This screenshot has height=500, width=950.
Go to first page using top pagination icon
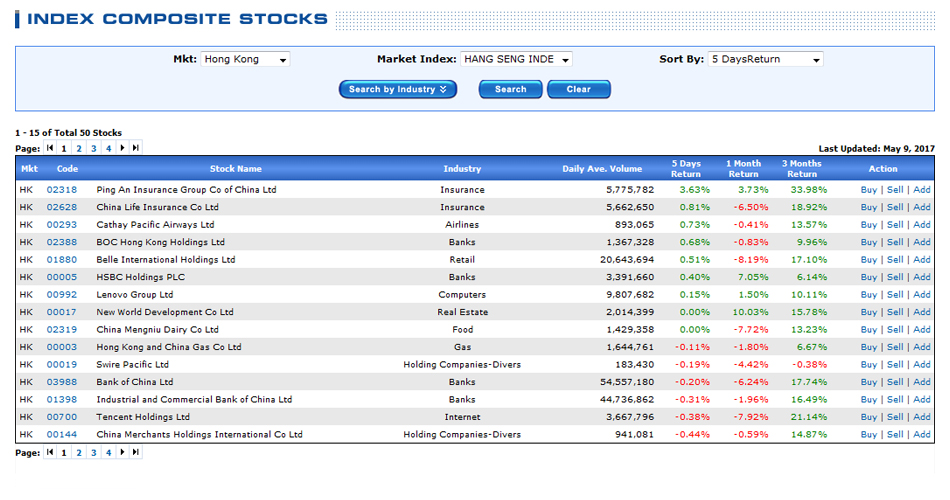click(x=50, y=148)
